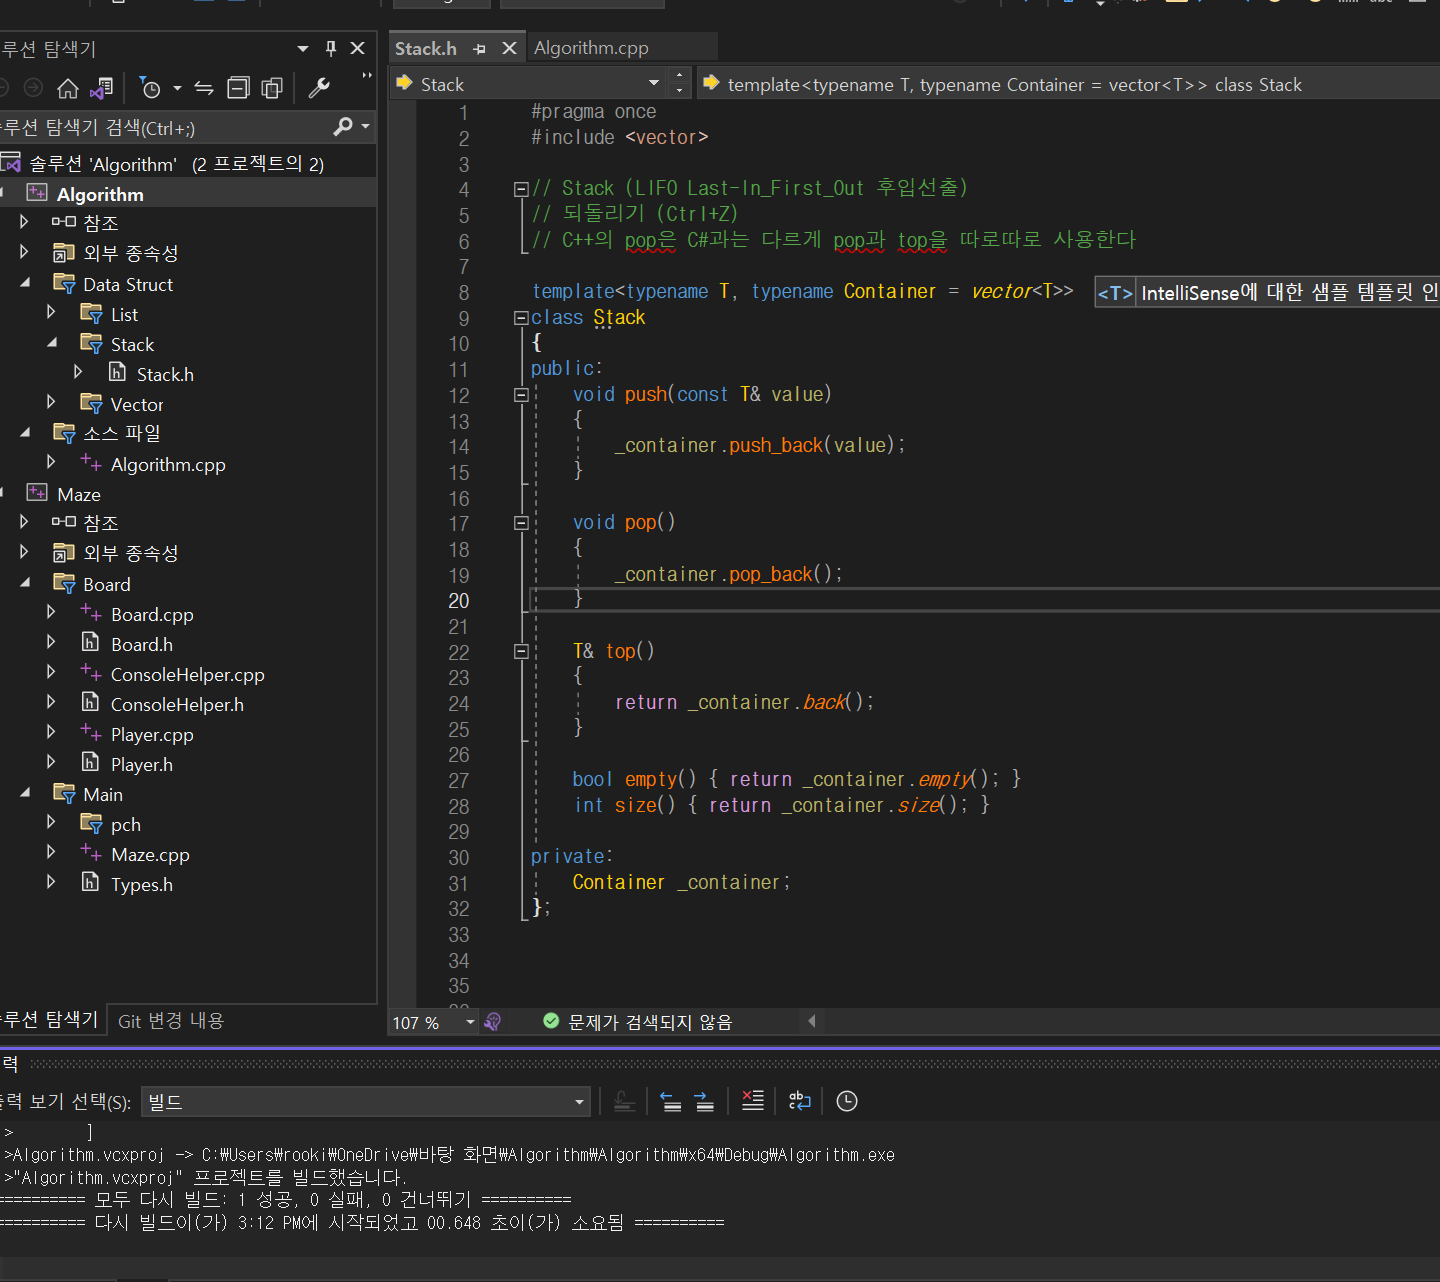Screen dimensions: 1440x1282
Task: Go to Solution Explorer home view
Action: tap(67, 89)
